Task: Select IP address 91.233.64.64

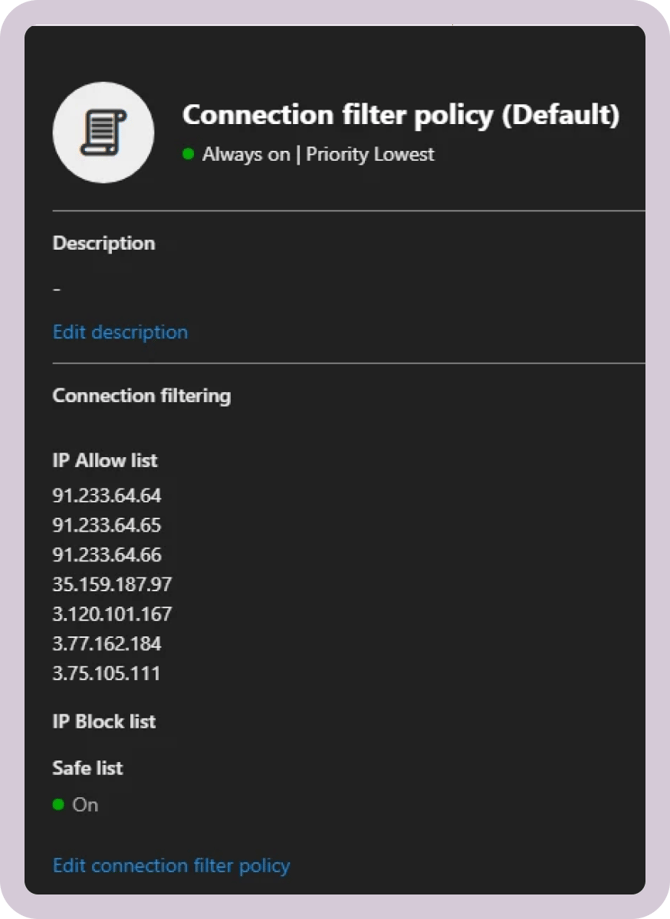Action: click(107, 495)
